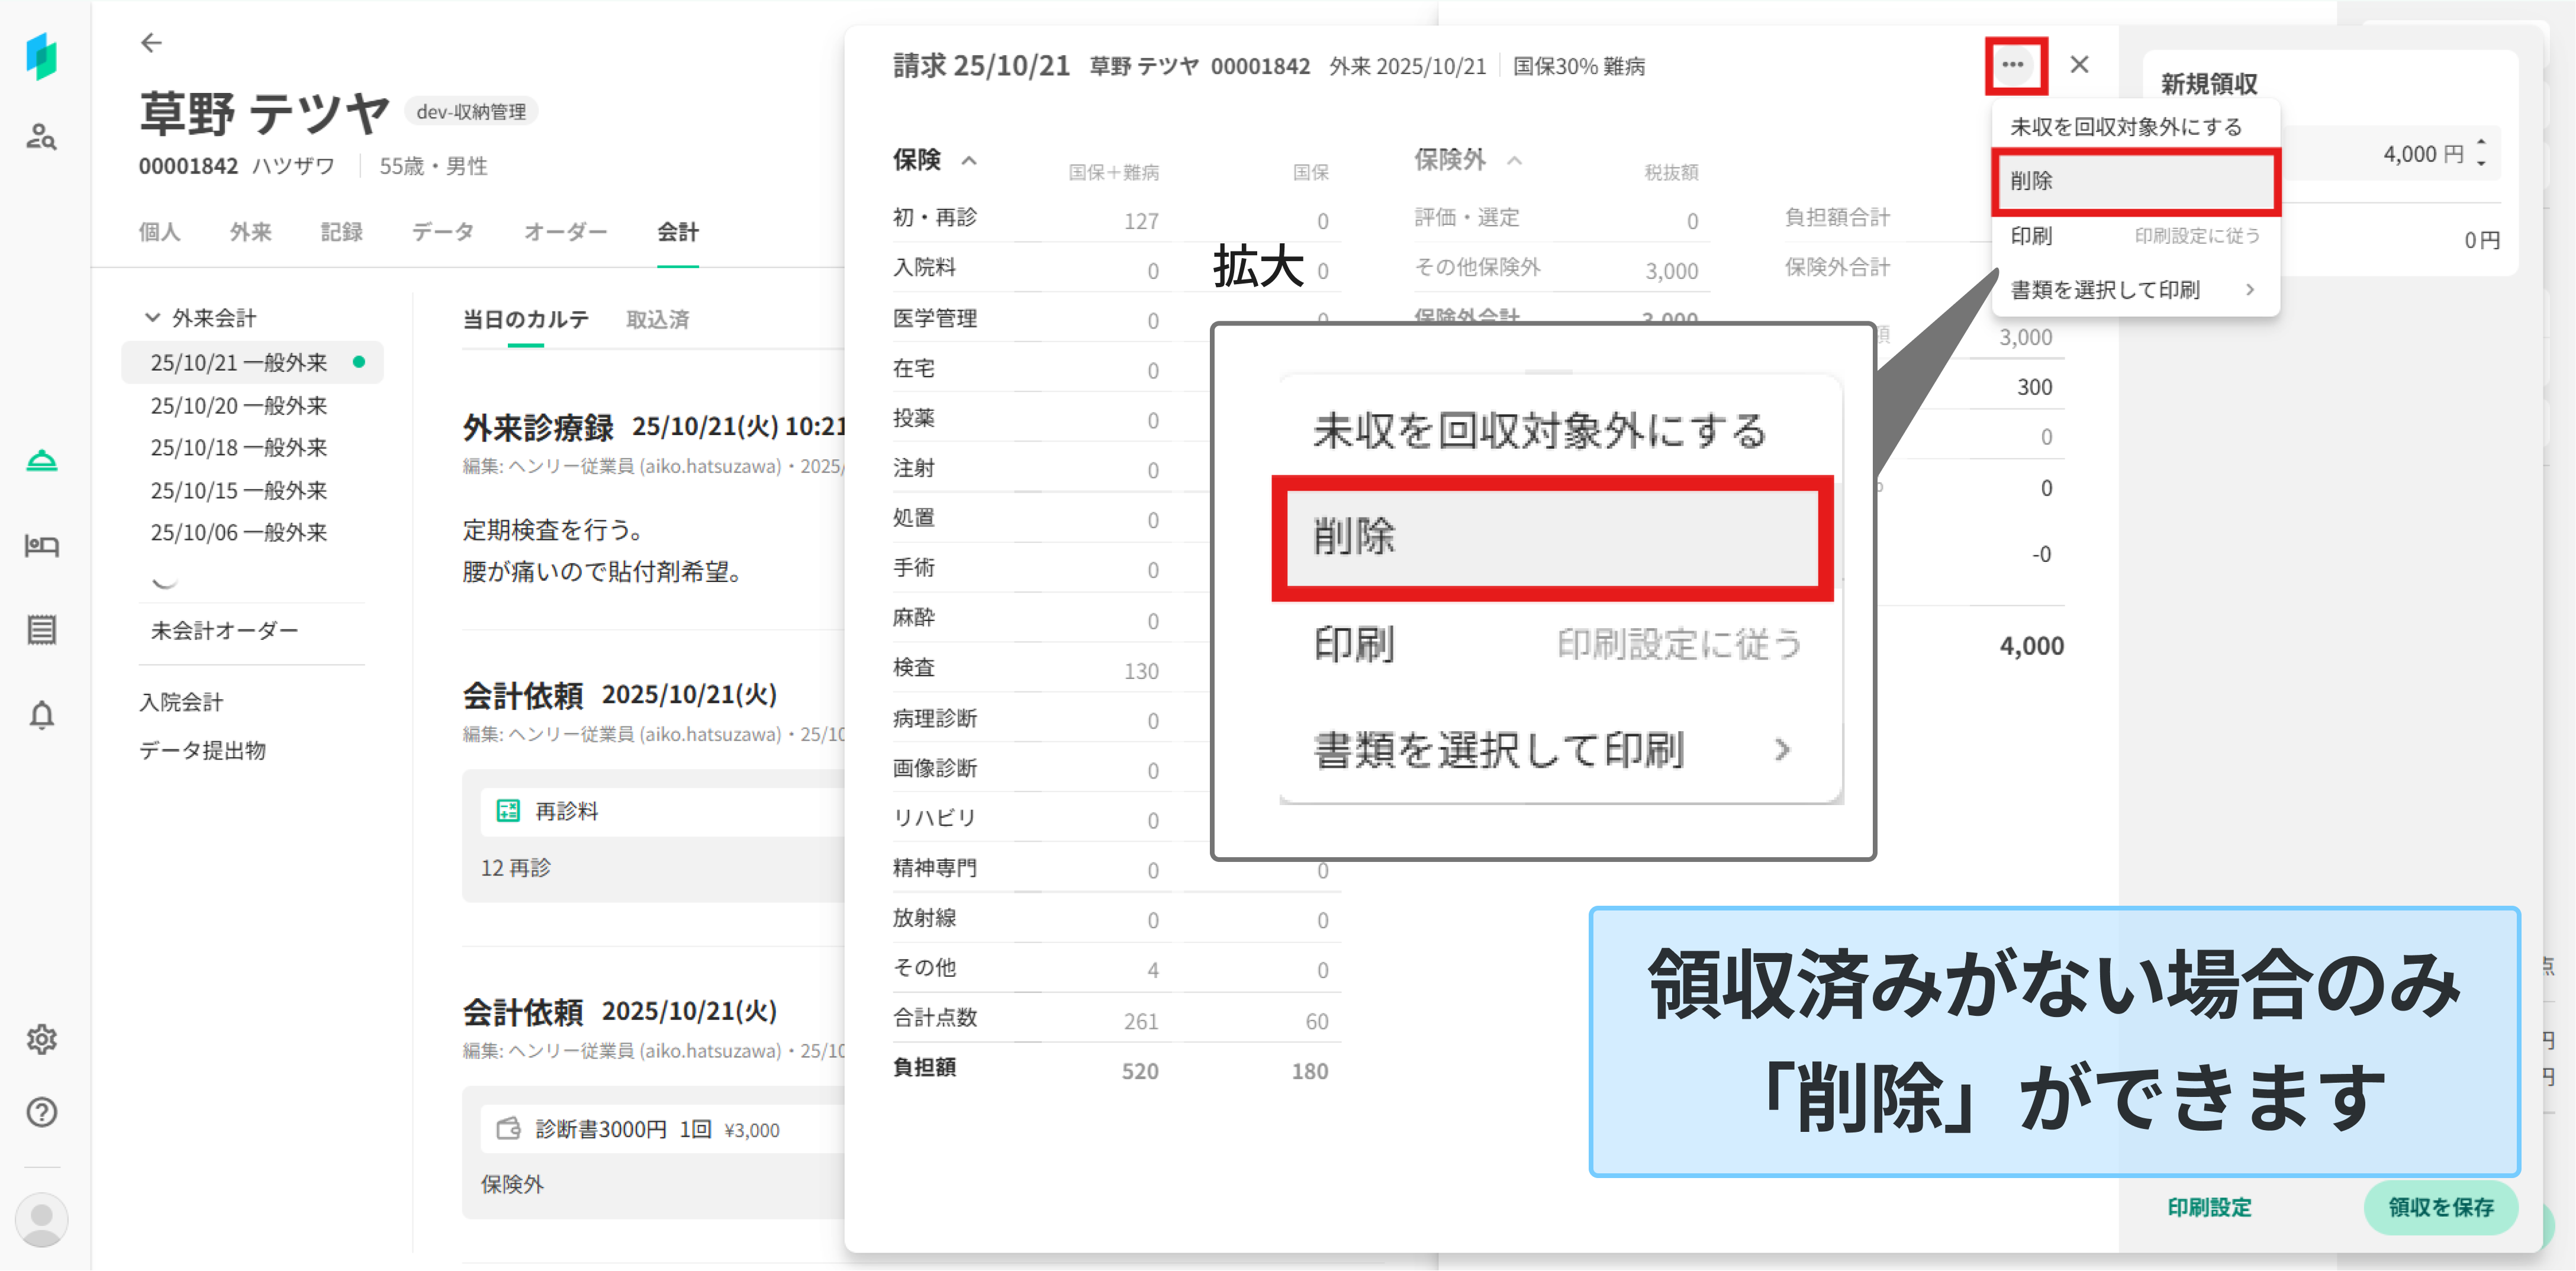Select 削除 in the context menu
Image resolution: width=2576 pixels, height=1271 pixels.
click(2133, 181)
